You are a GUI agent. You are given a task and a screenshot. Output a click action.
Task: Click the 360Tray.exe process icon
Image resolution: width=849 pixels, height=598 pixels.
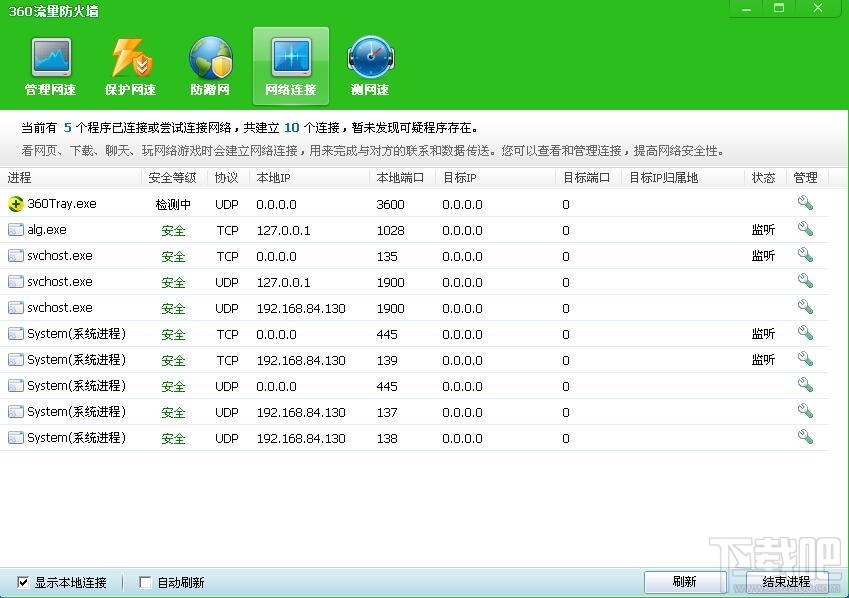pyautogui.click(x=18, y=203)
